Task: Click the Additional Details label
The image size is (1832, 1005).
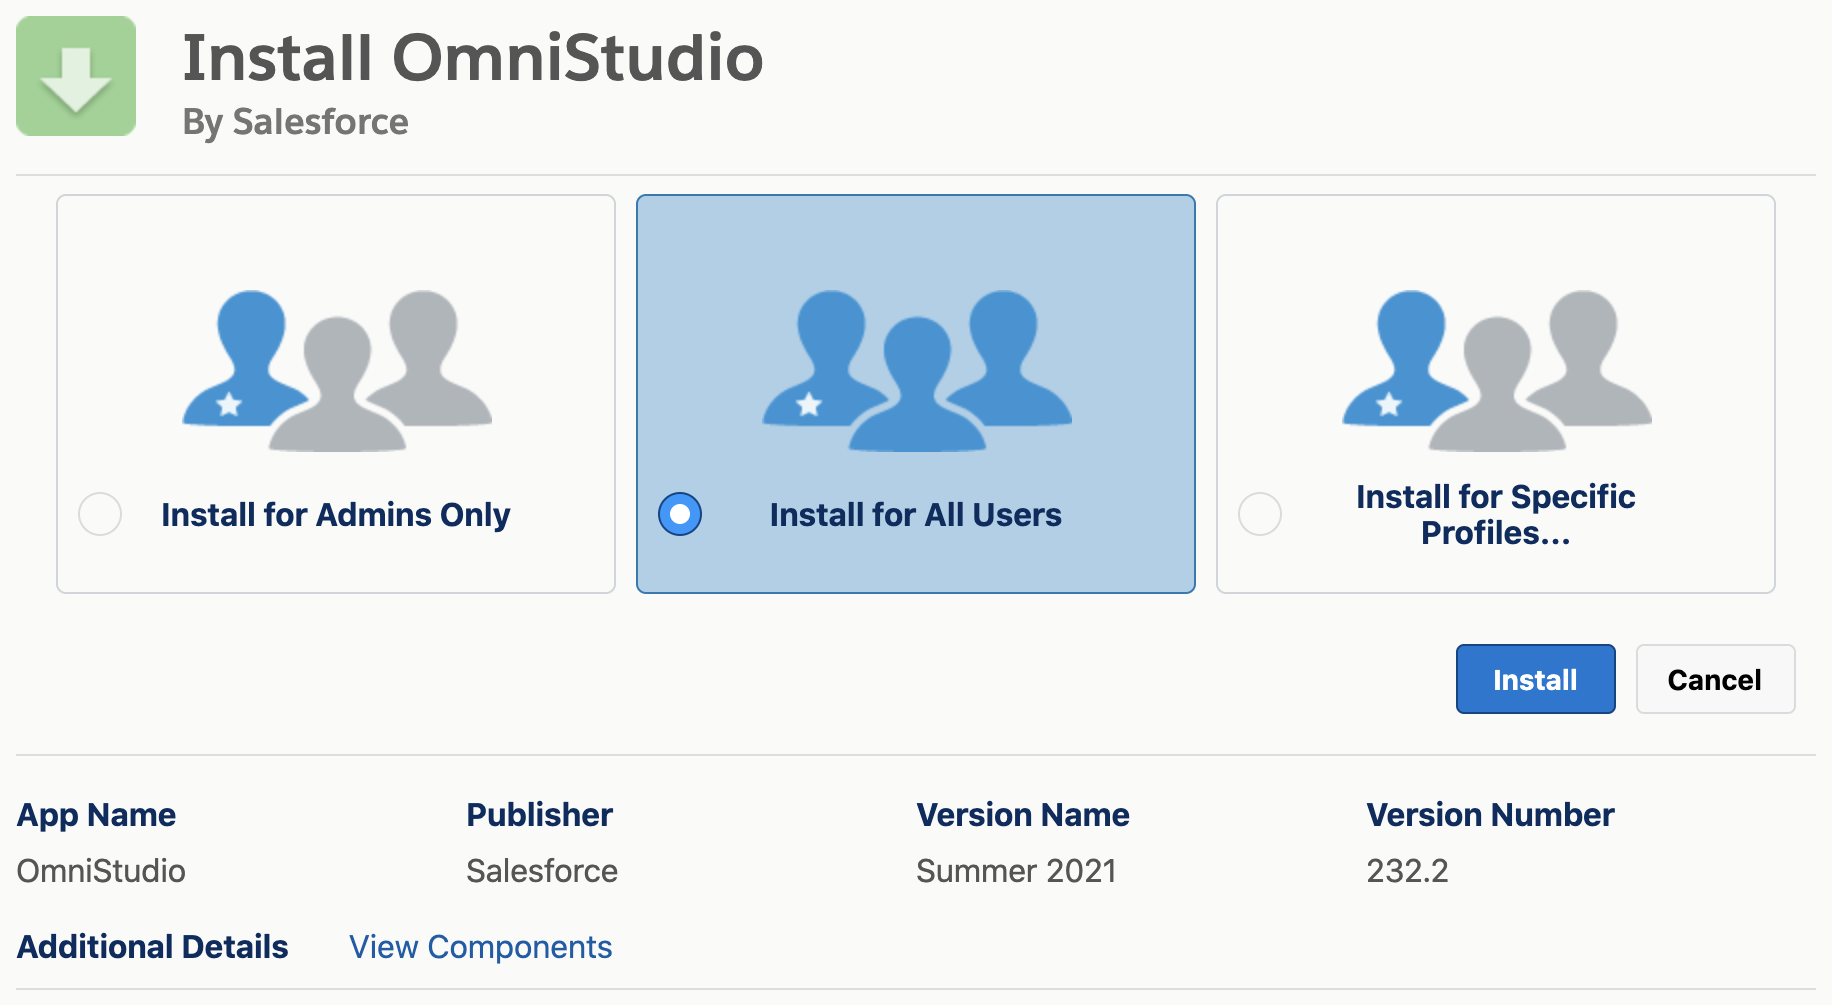Action: pyautogui.click(x=152, y=947)
